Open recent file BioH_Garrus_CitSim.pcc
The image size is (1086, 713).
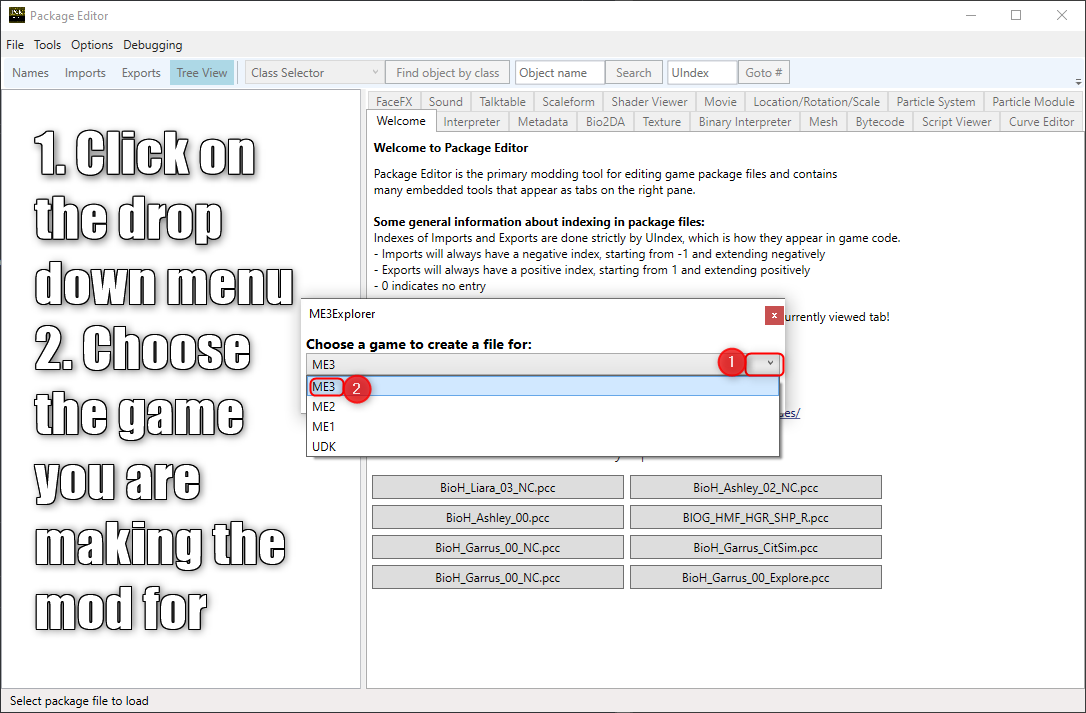pos(756,547)
